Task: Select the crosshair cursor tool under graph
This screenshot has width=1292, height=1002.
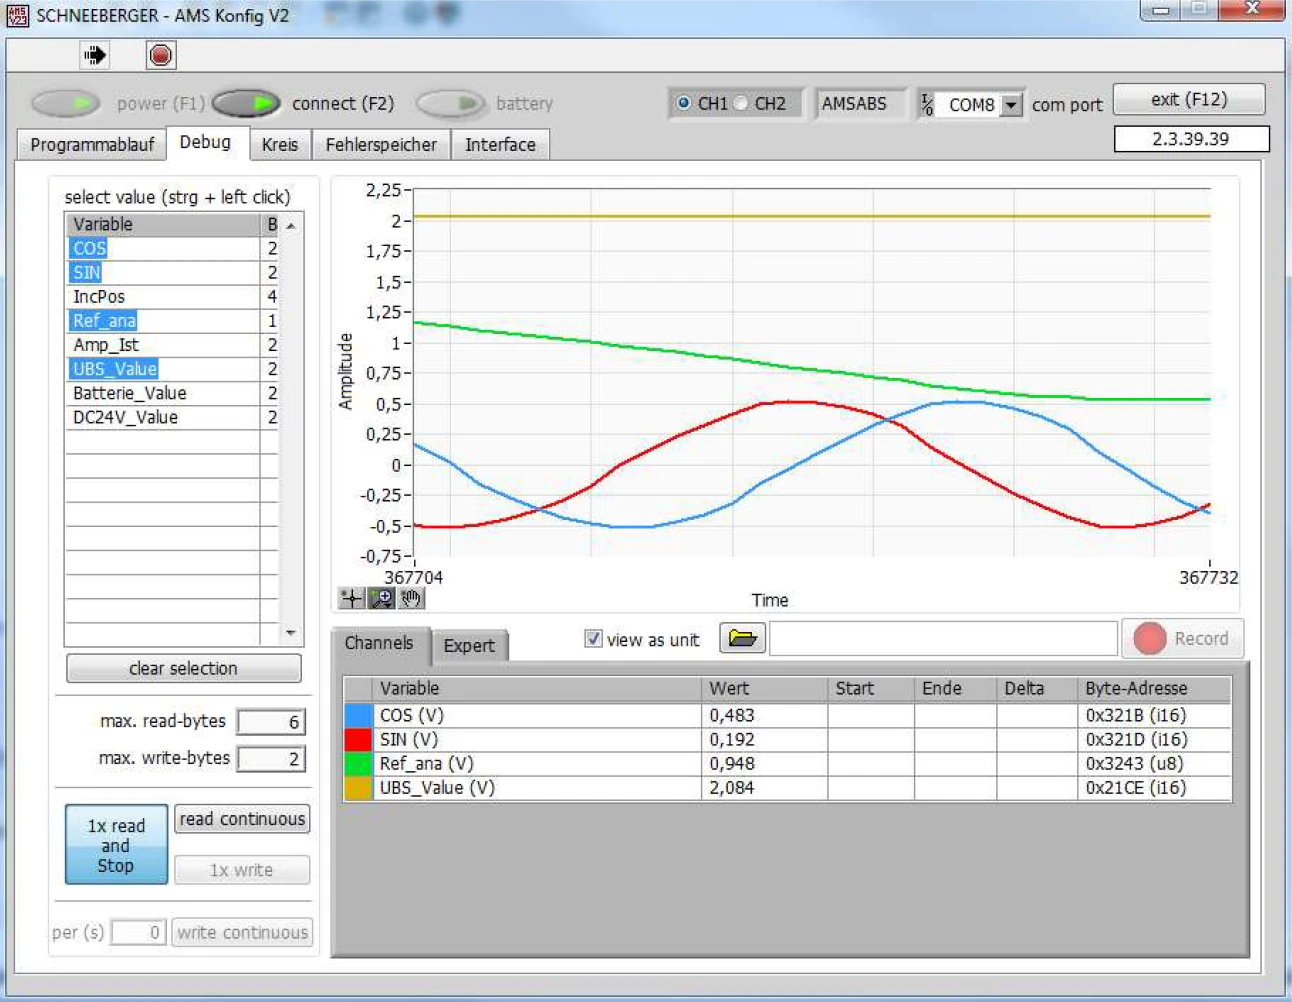Action: pos(351,598)
